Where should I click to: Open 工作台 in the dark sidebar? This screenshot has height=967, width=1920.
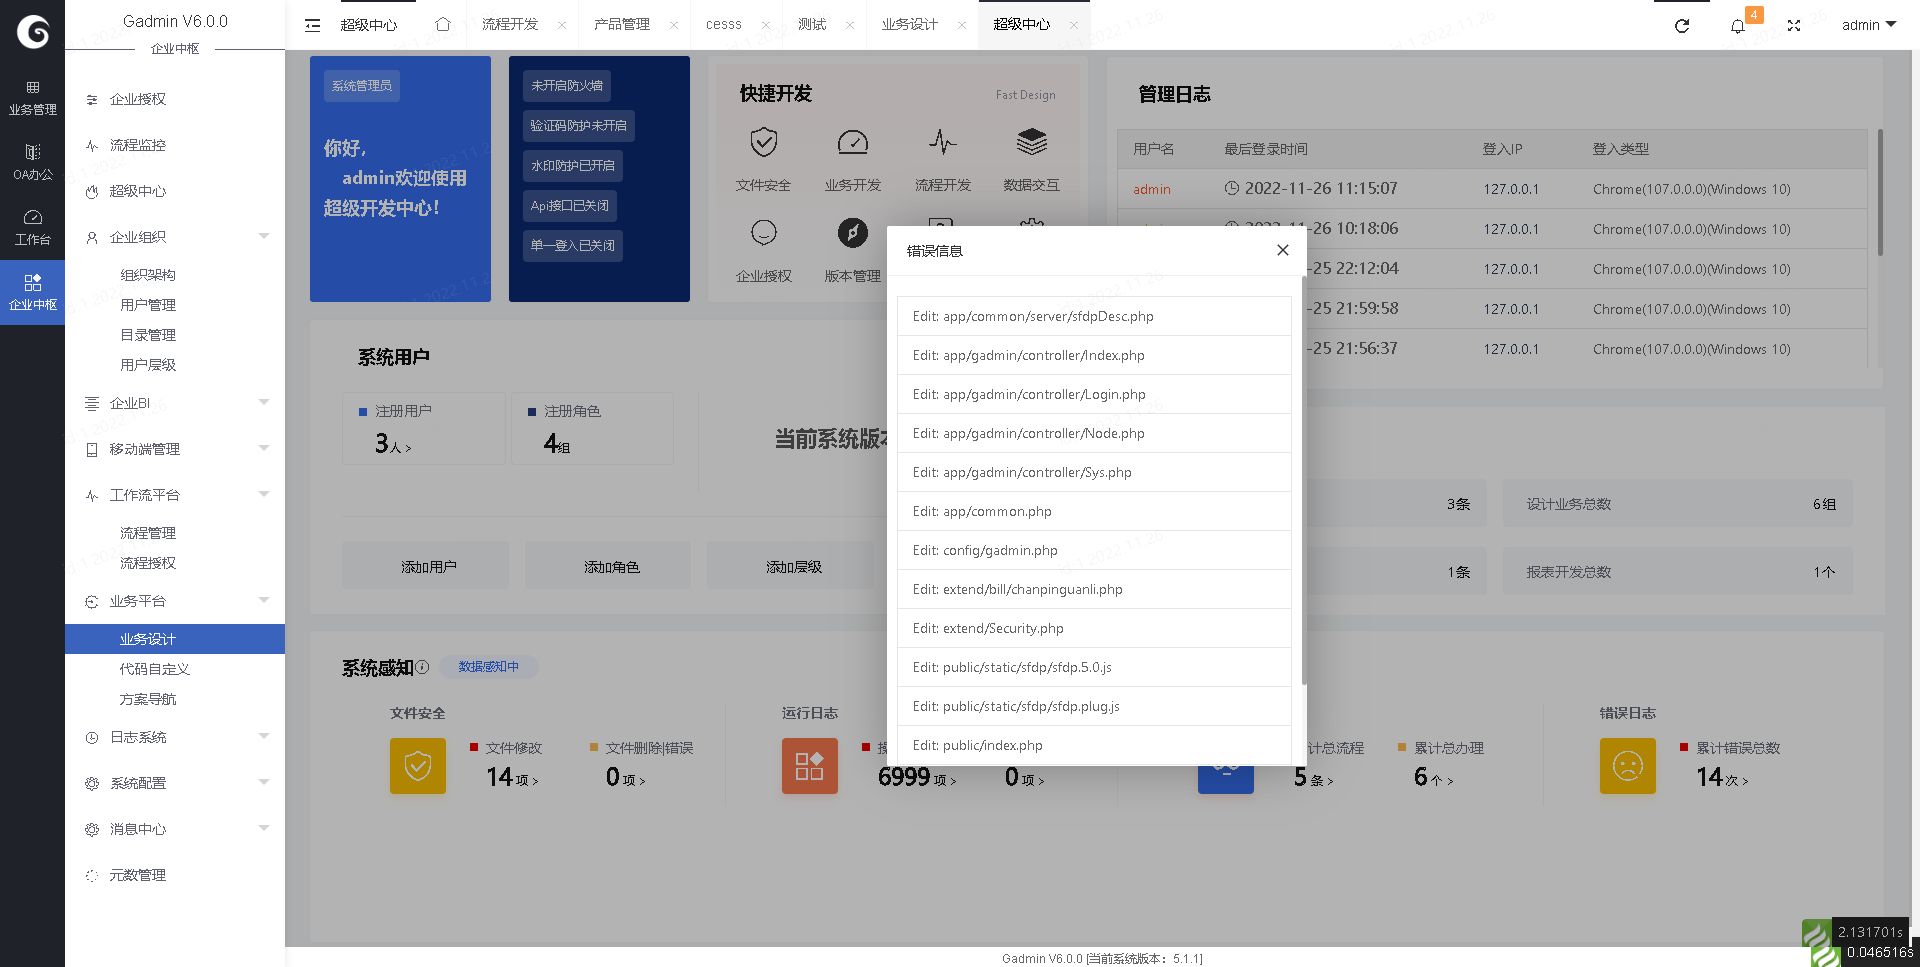click(x=32, y=228)
